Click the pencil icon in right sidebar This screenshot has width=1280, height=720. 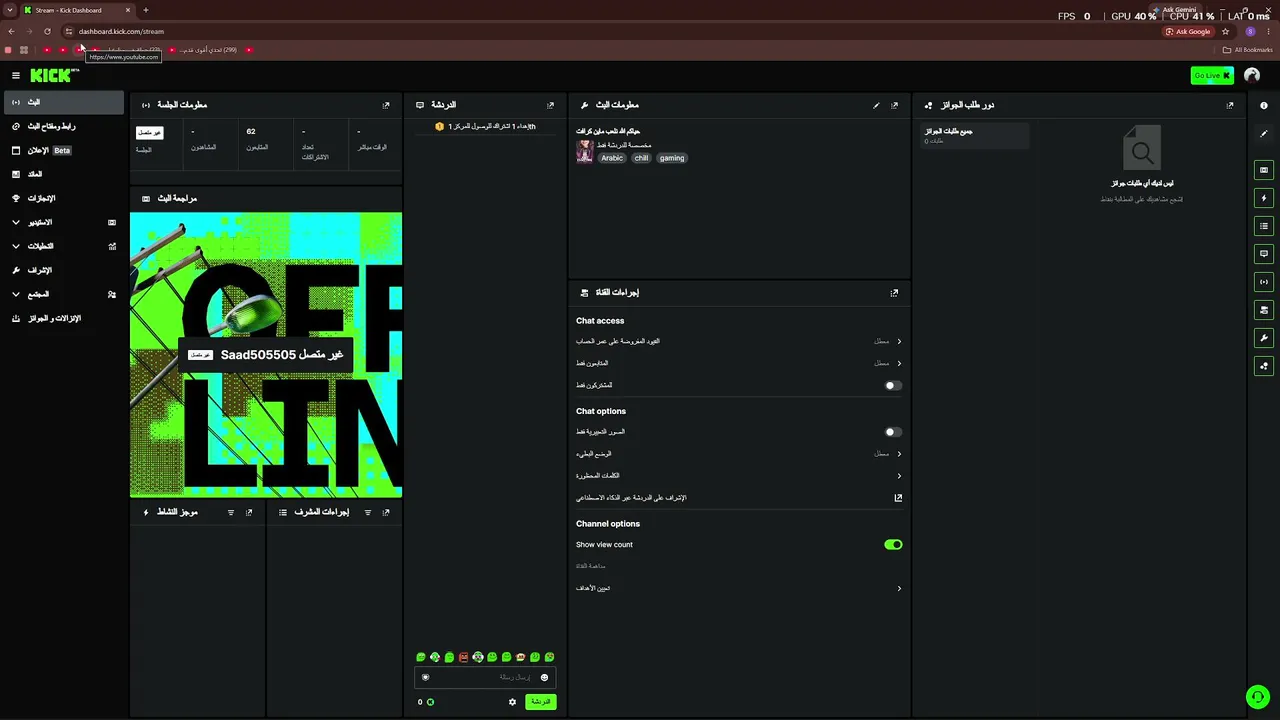point(1264,134)
